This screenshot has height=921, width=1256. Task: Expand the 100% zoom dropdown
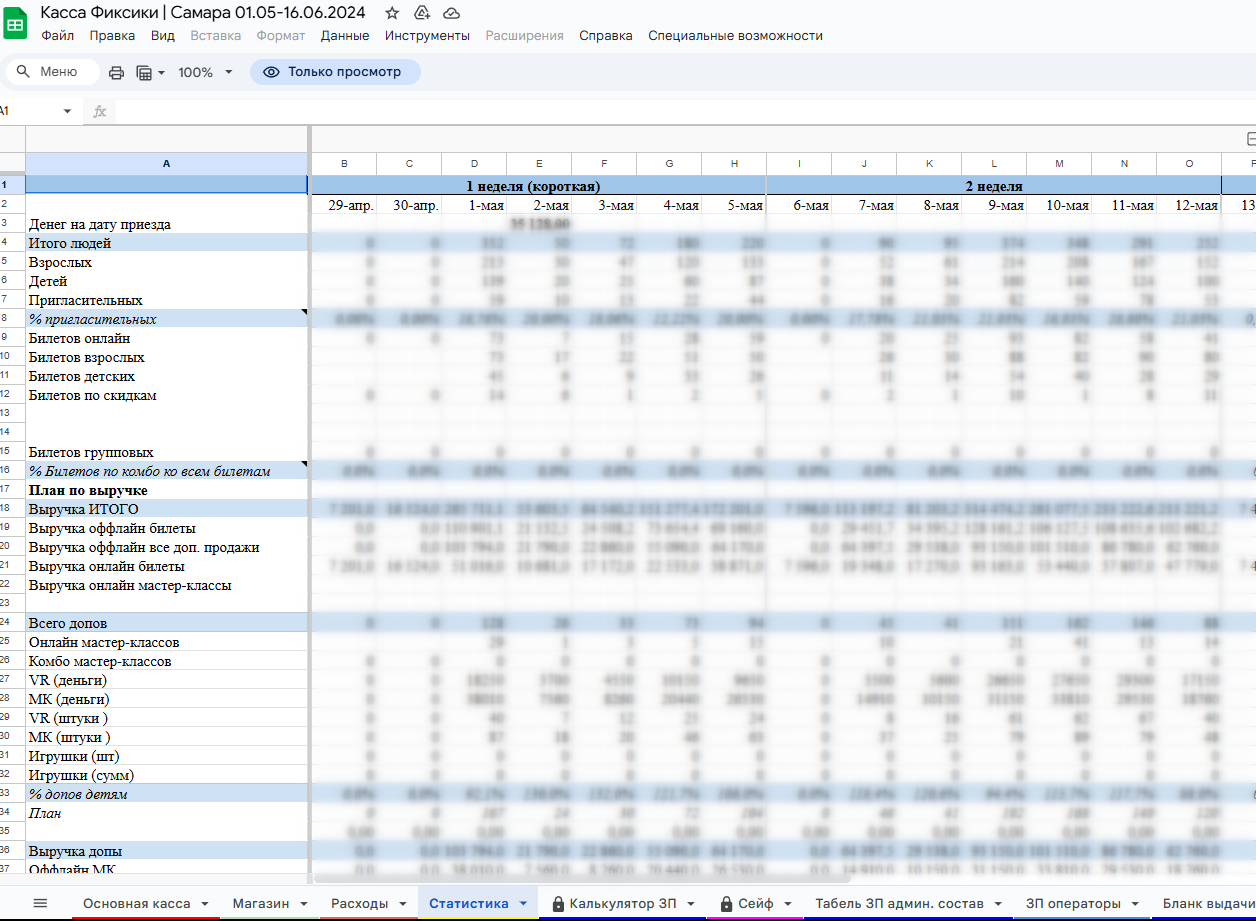[205, 72]
